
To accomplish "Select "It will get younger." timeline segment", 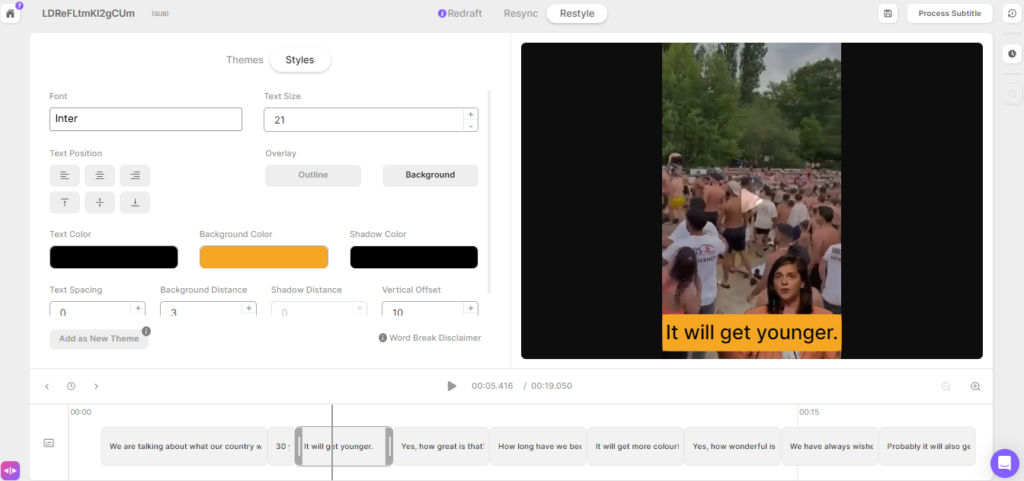I will 344,446.
